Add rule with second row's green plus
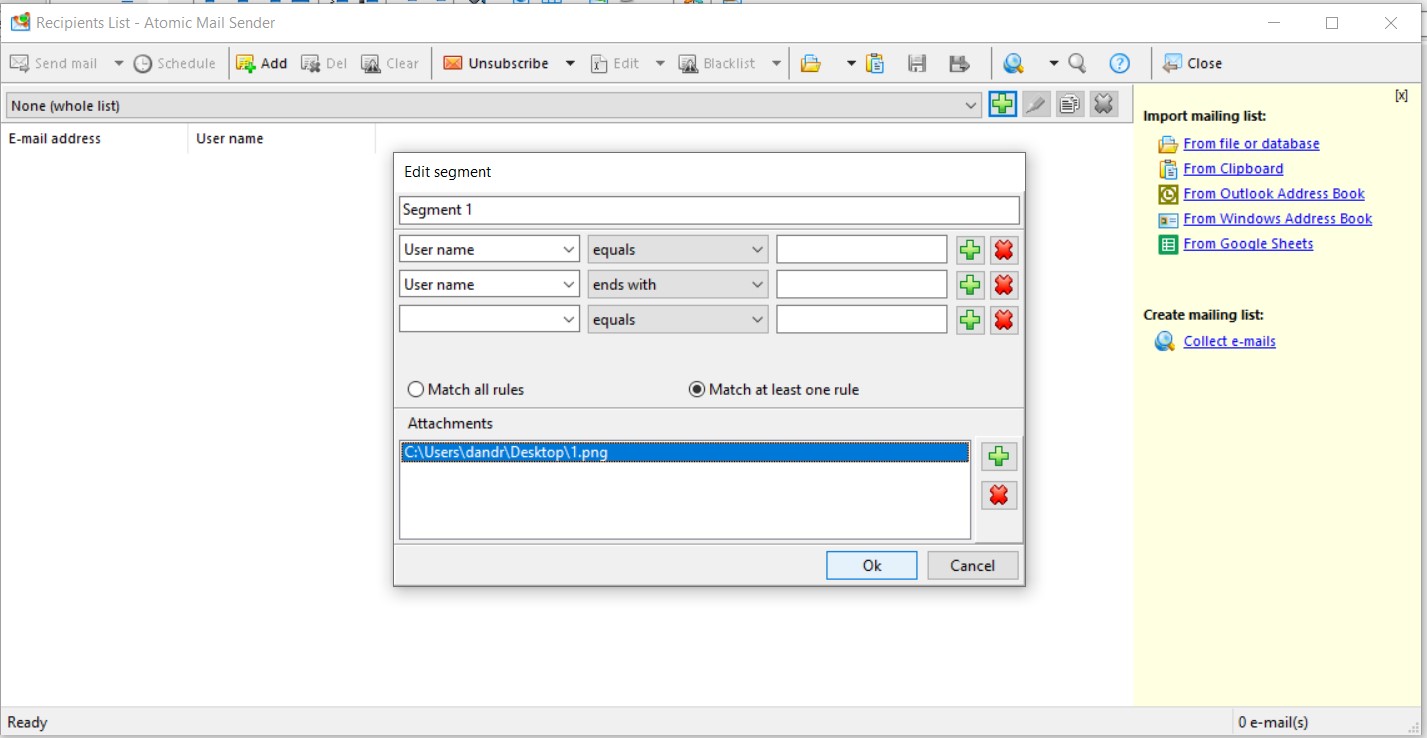Viewport: 1427px width, 738px height. coord(970,285)
